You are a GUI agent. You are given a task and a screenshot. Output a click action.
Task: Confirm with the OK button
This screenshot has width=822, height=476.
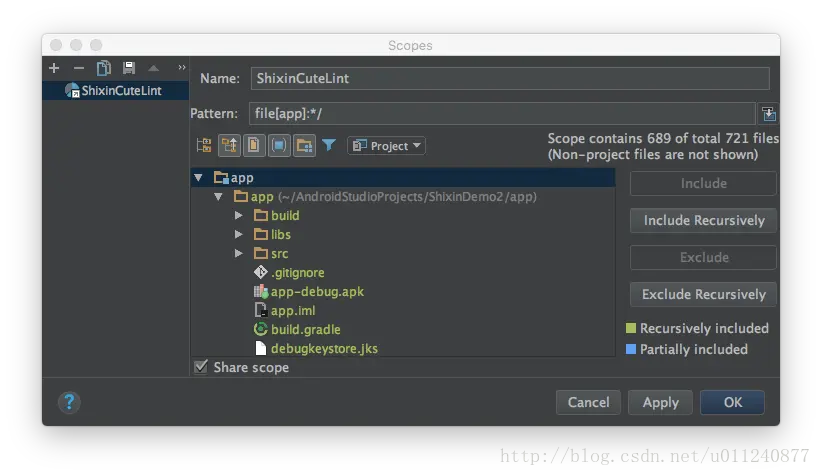732,402
